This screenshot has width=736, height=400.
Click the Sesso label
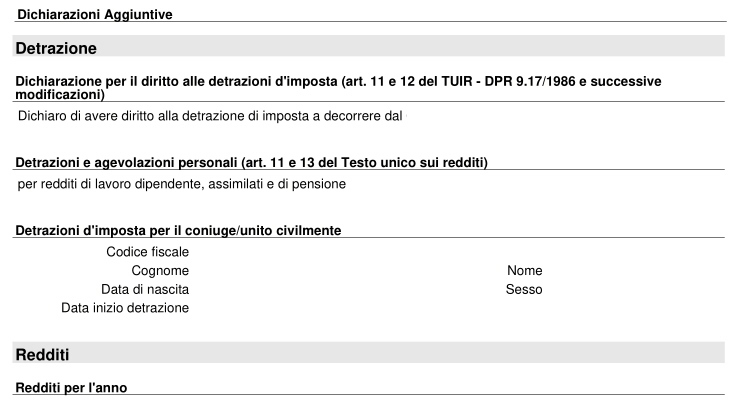click(524, 290)
